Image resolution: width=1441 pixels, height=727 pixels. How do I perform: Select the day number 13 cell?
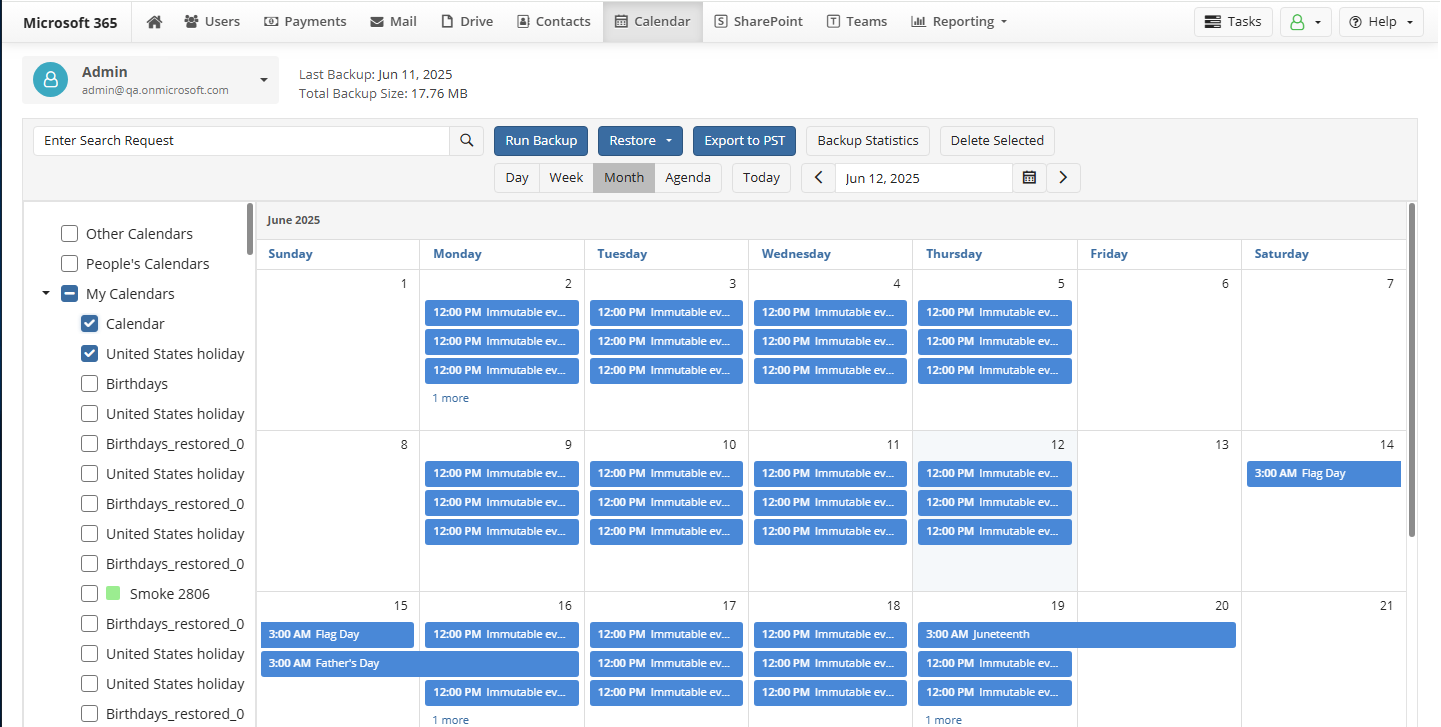(1159, 511)
